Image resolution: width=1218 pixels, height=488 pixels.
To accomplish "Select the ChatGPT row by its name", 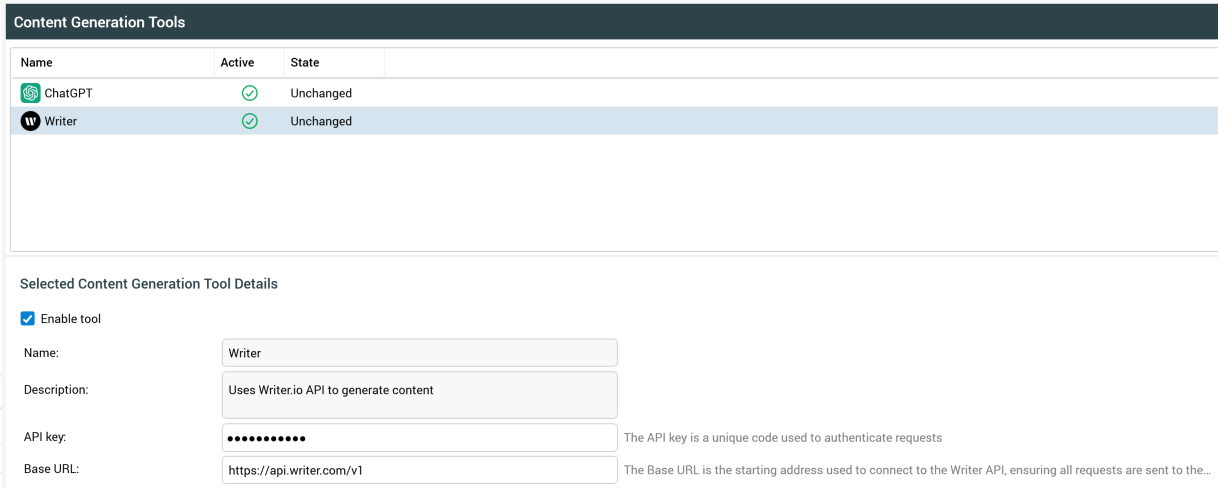I will [68, 93].
